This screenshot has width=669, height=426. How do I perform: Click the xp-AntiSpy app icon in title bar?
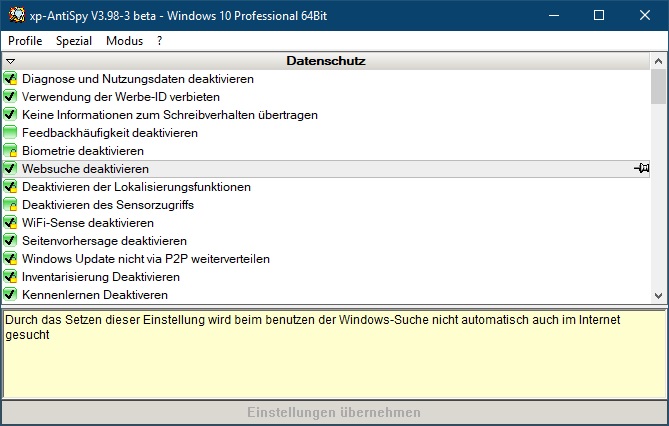tap(17, 15)
